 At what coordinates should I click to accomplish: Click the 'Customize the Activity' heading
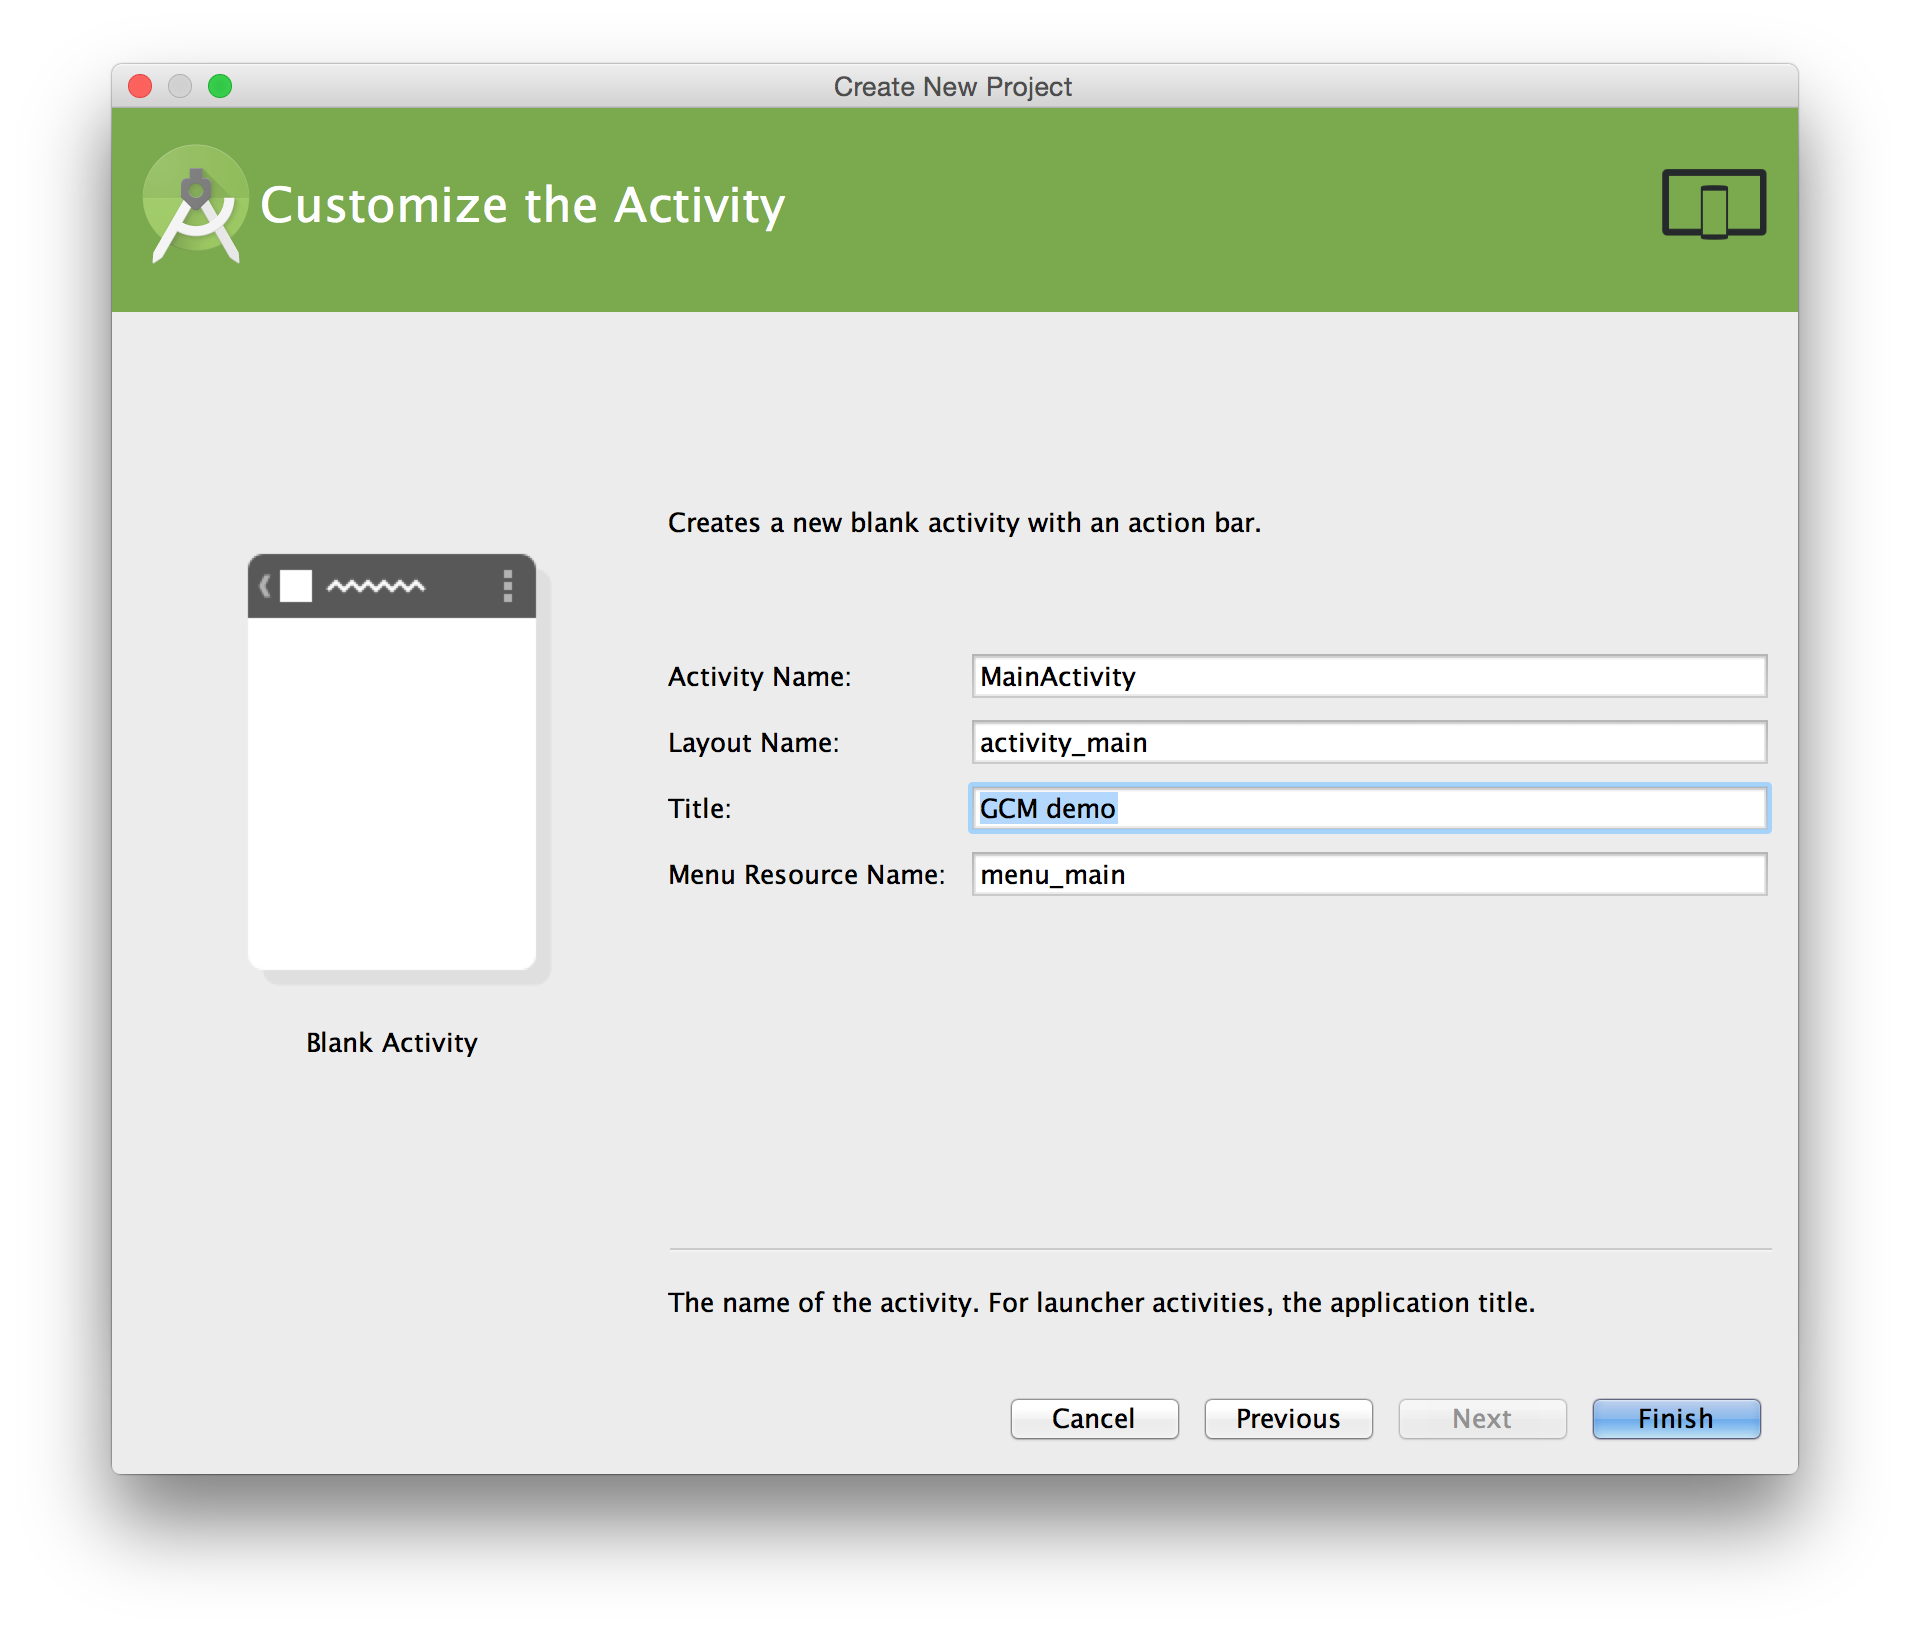click(522, 206)
